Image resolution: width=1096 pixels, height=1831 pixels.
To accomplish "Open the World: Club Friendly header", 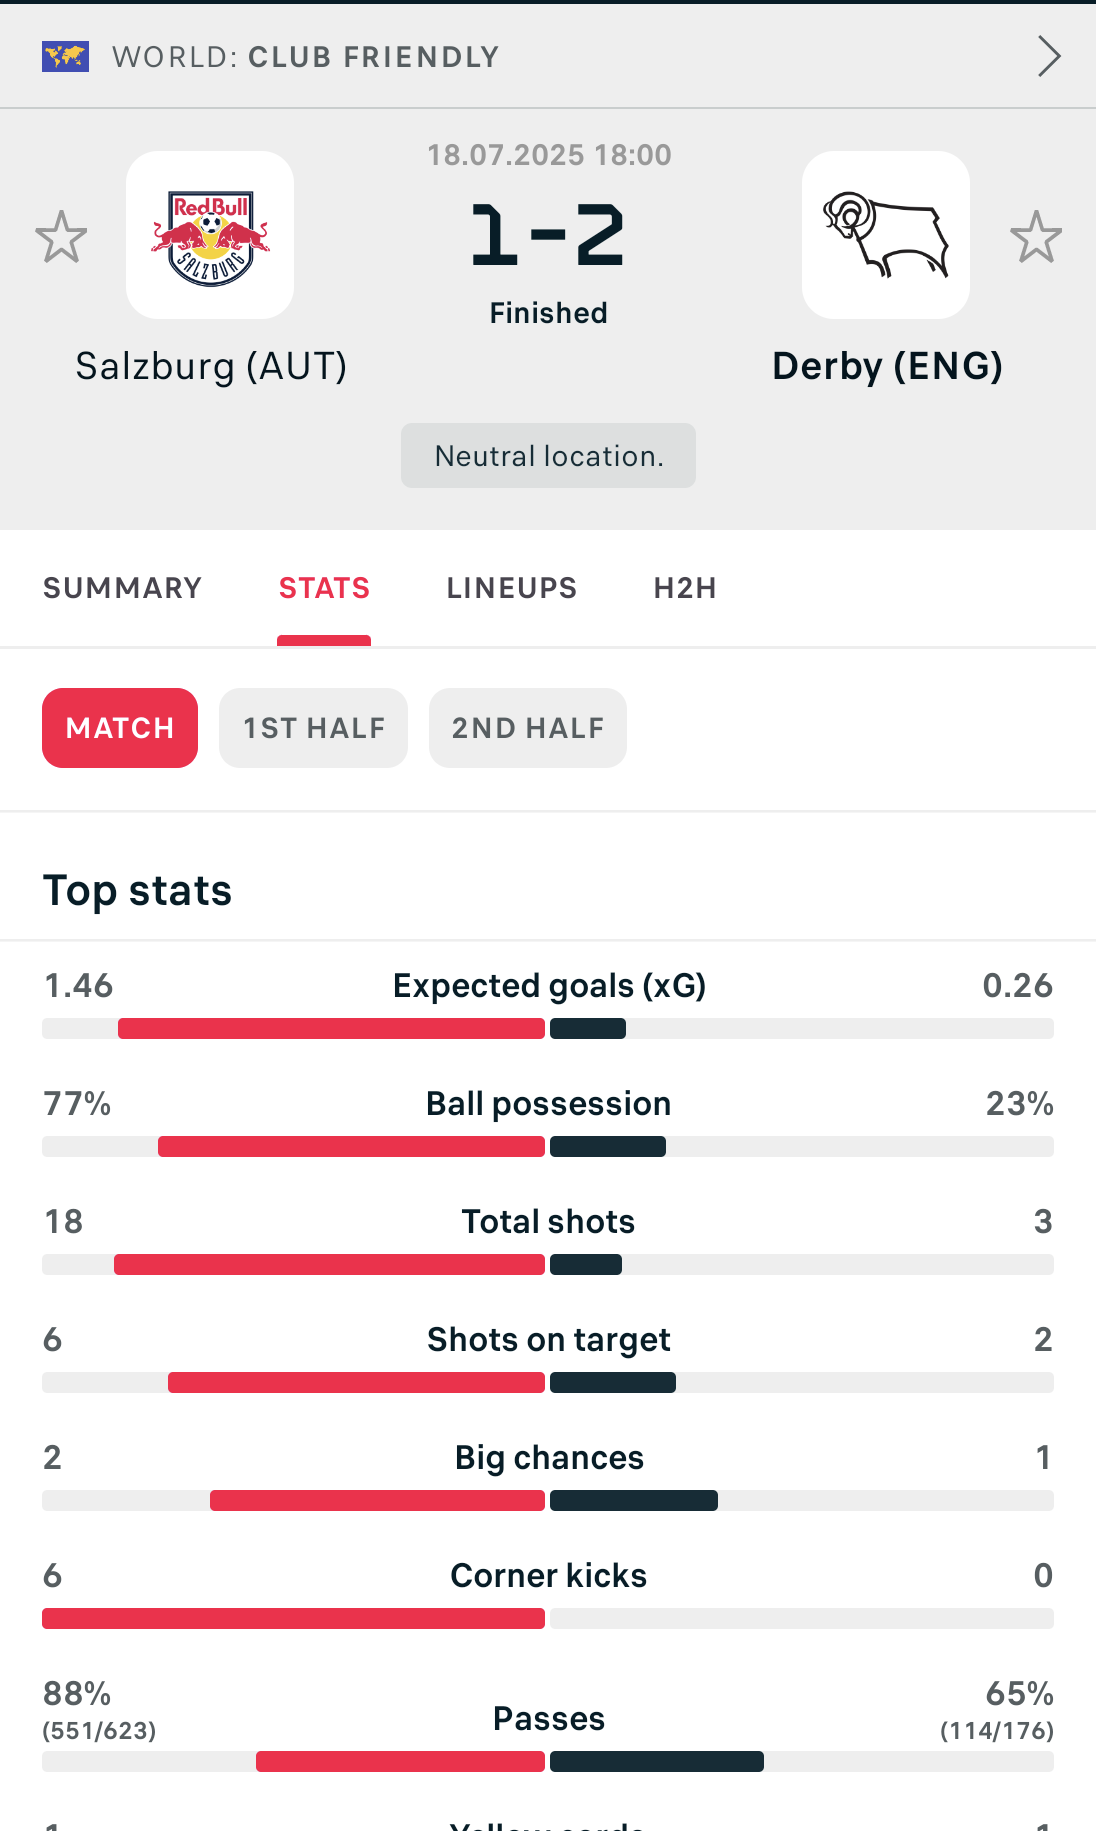I will (306, 57).
